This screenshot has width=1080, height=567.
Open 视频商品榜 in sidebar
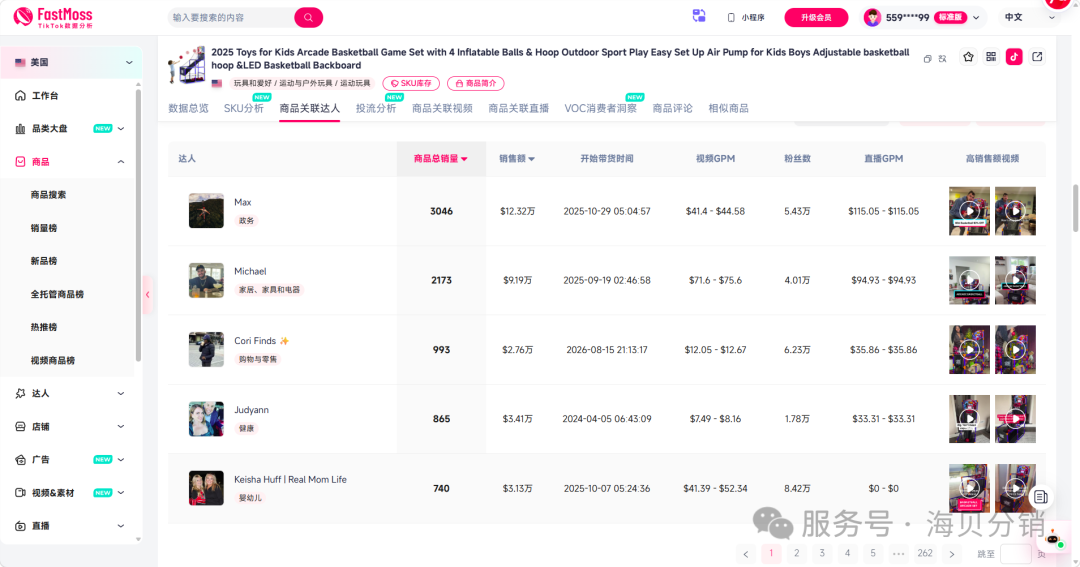click(x=52, y=360)
